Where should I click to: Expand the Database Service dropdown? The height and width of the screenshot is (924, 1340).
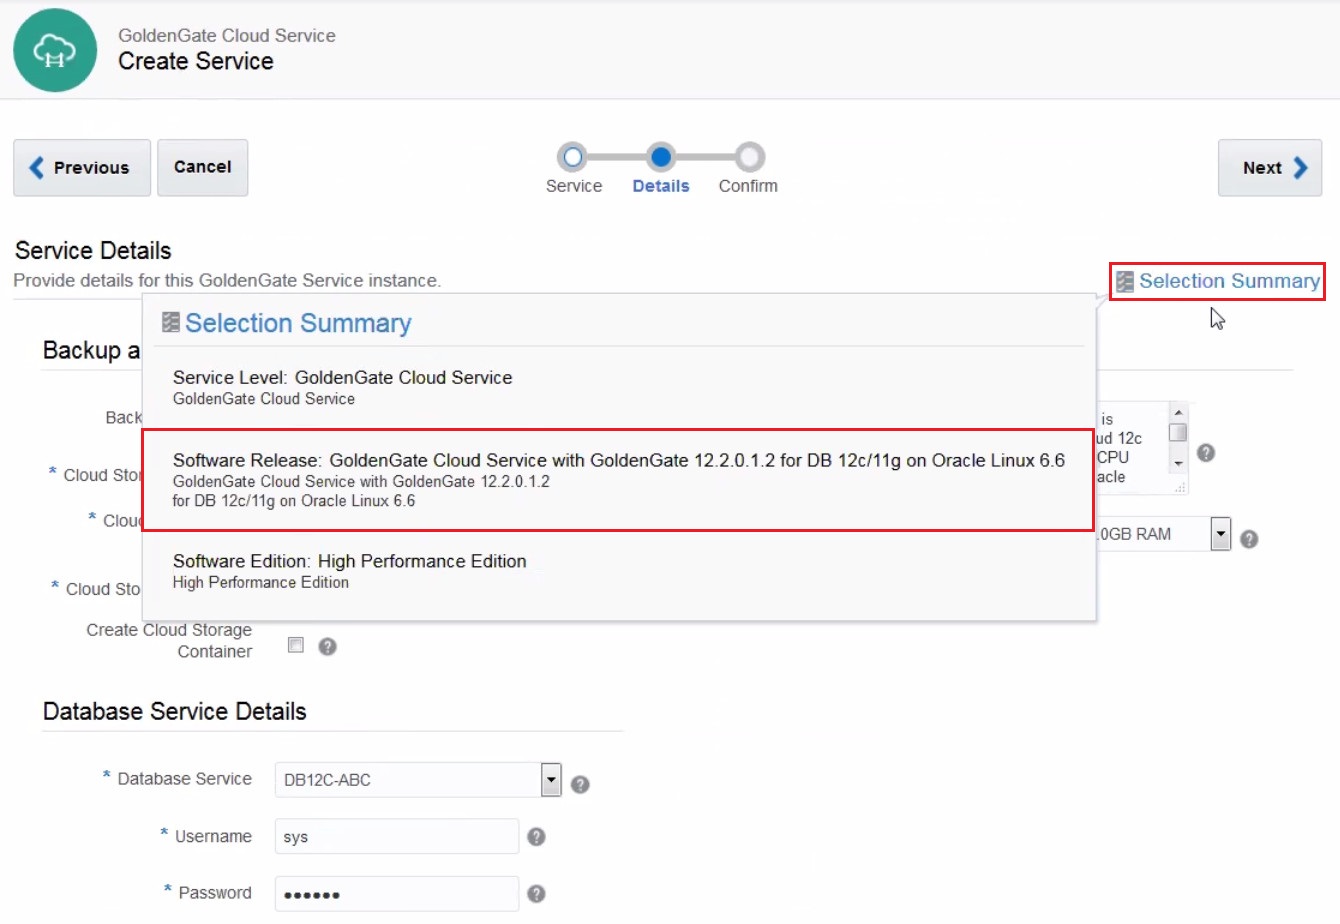[551, 780]
